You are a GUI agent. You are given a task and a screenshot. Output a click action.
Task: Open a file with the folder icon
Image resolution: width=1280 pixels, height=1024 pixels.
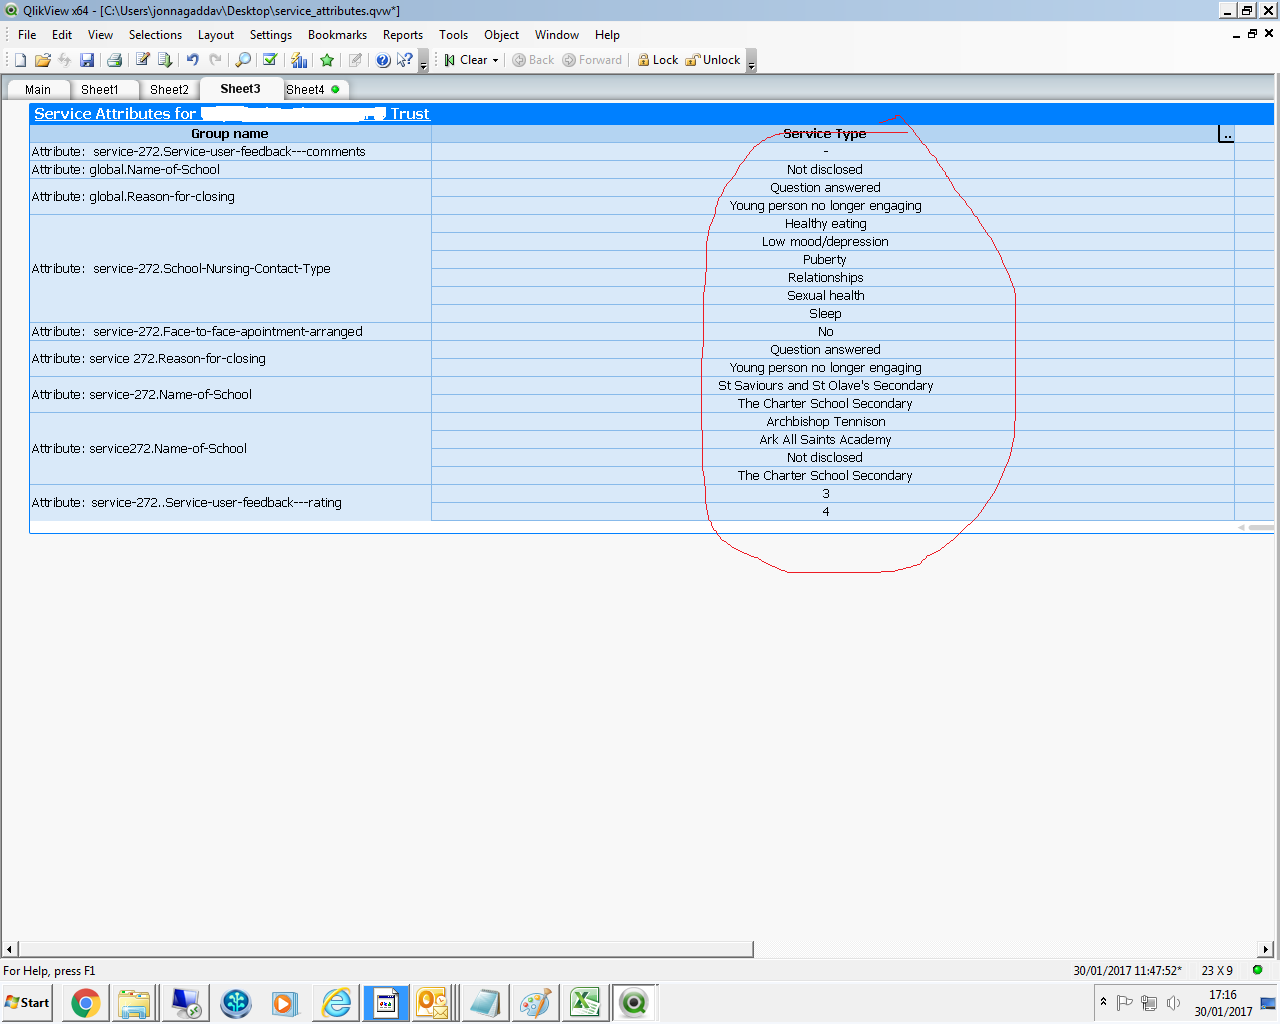[42, 60]
